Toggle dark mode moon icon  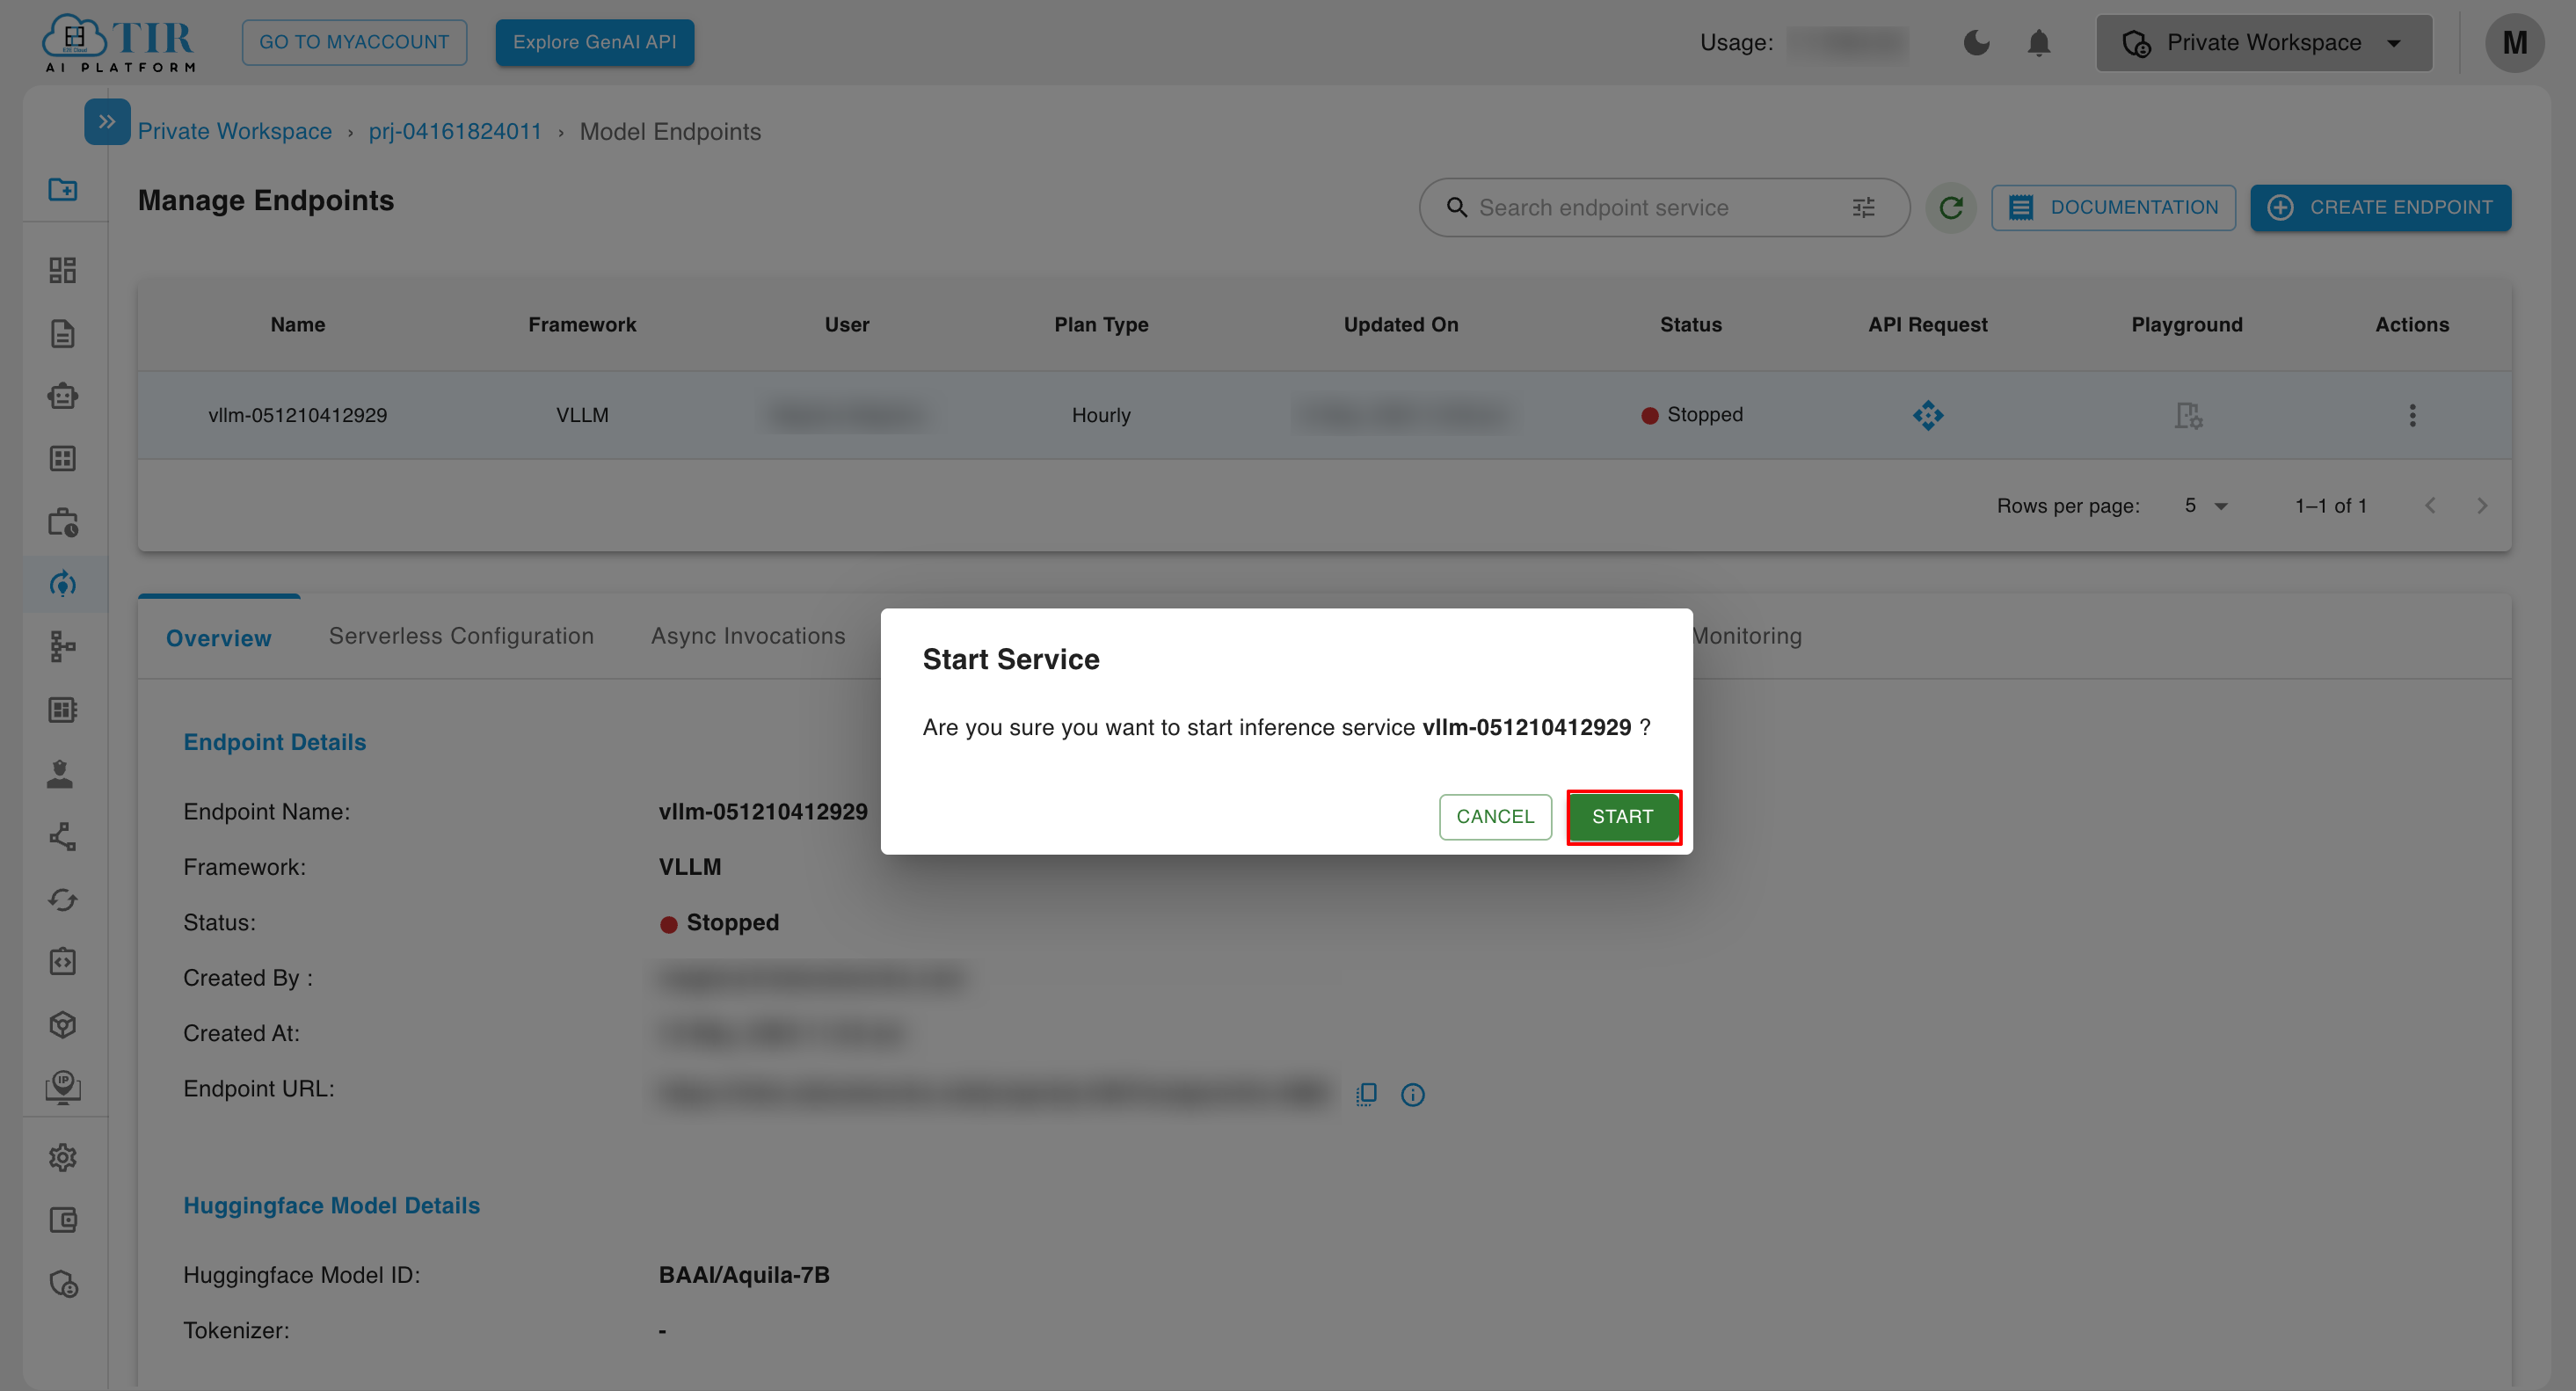(1976, 42)
